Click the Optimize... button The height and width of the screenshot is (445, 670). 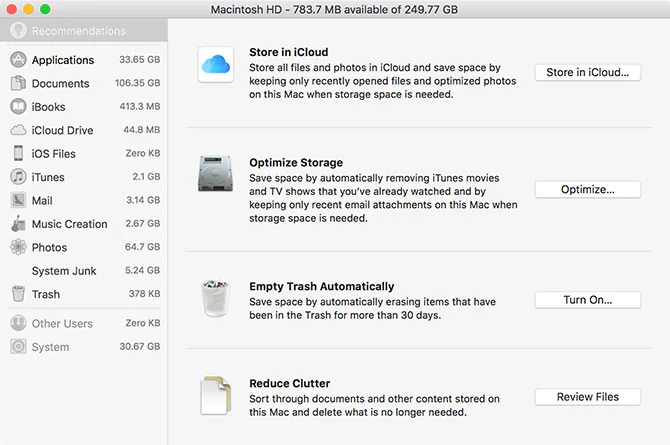pyautogui.click(x=588, y=189)
